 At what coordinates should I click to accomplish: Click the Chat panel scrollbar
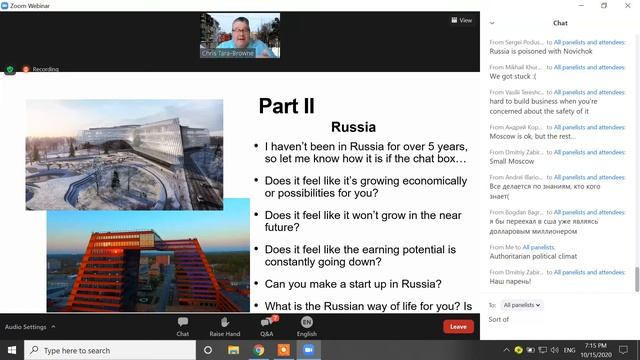click(x=637, y=280)
